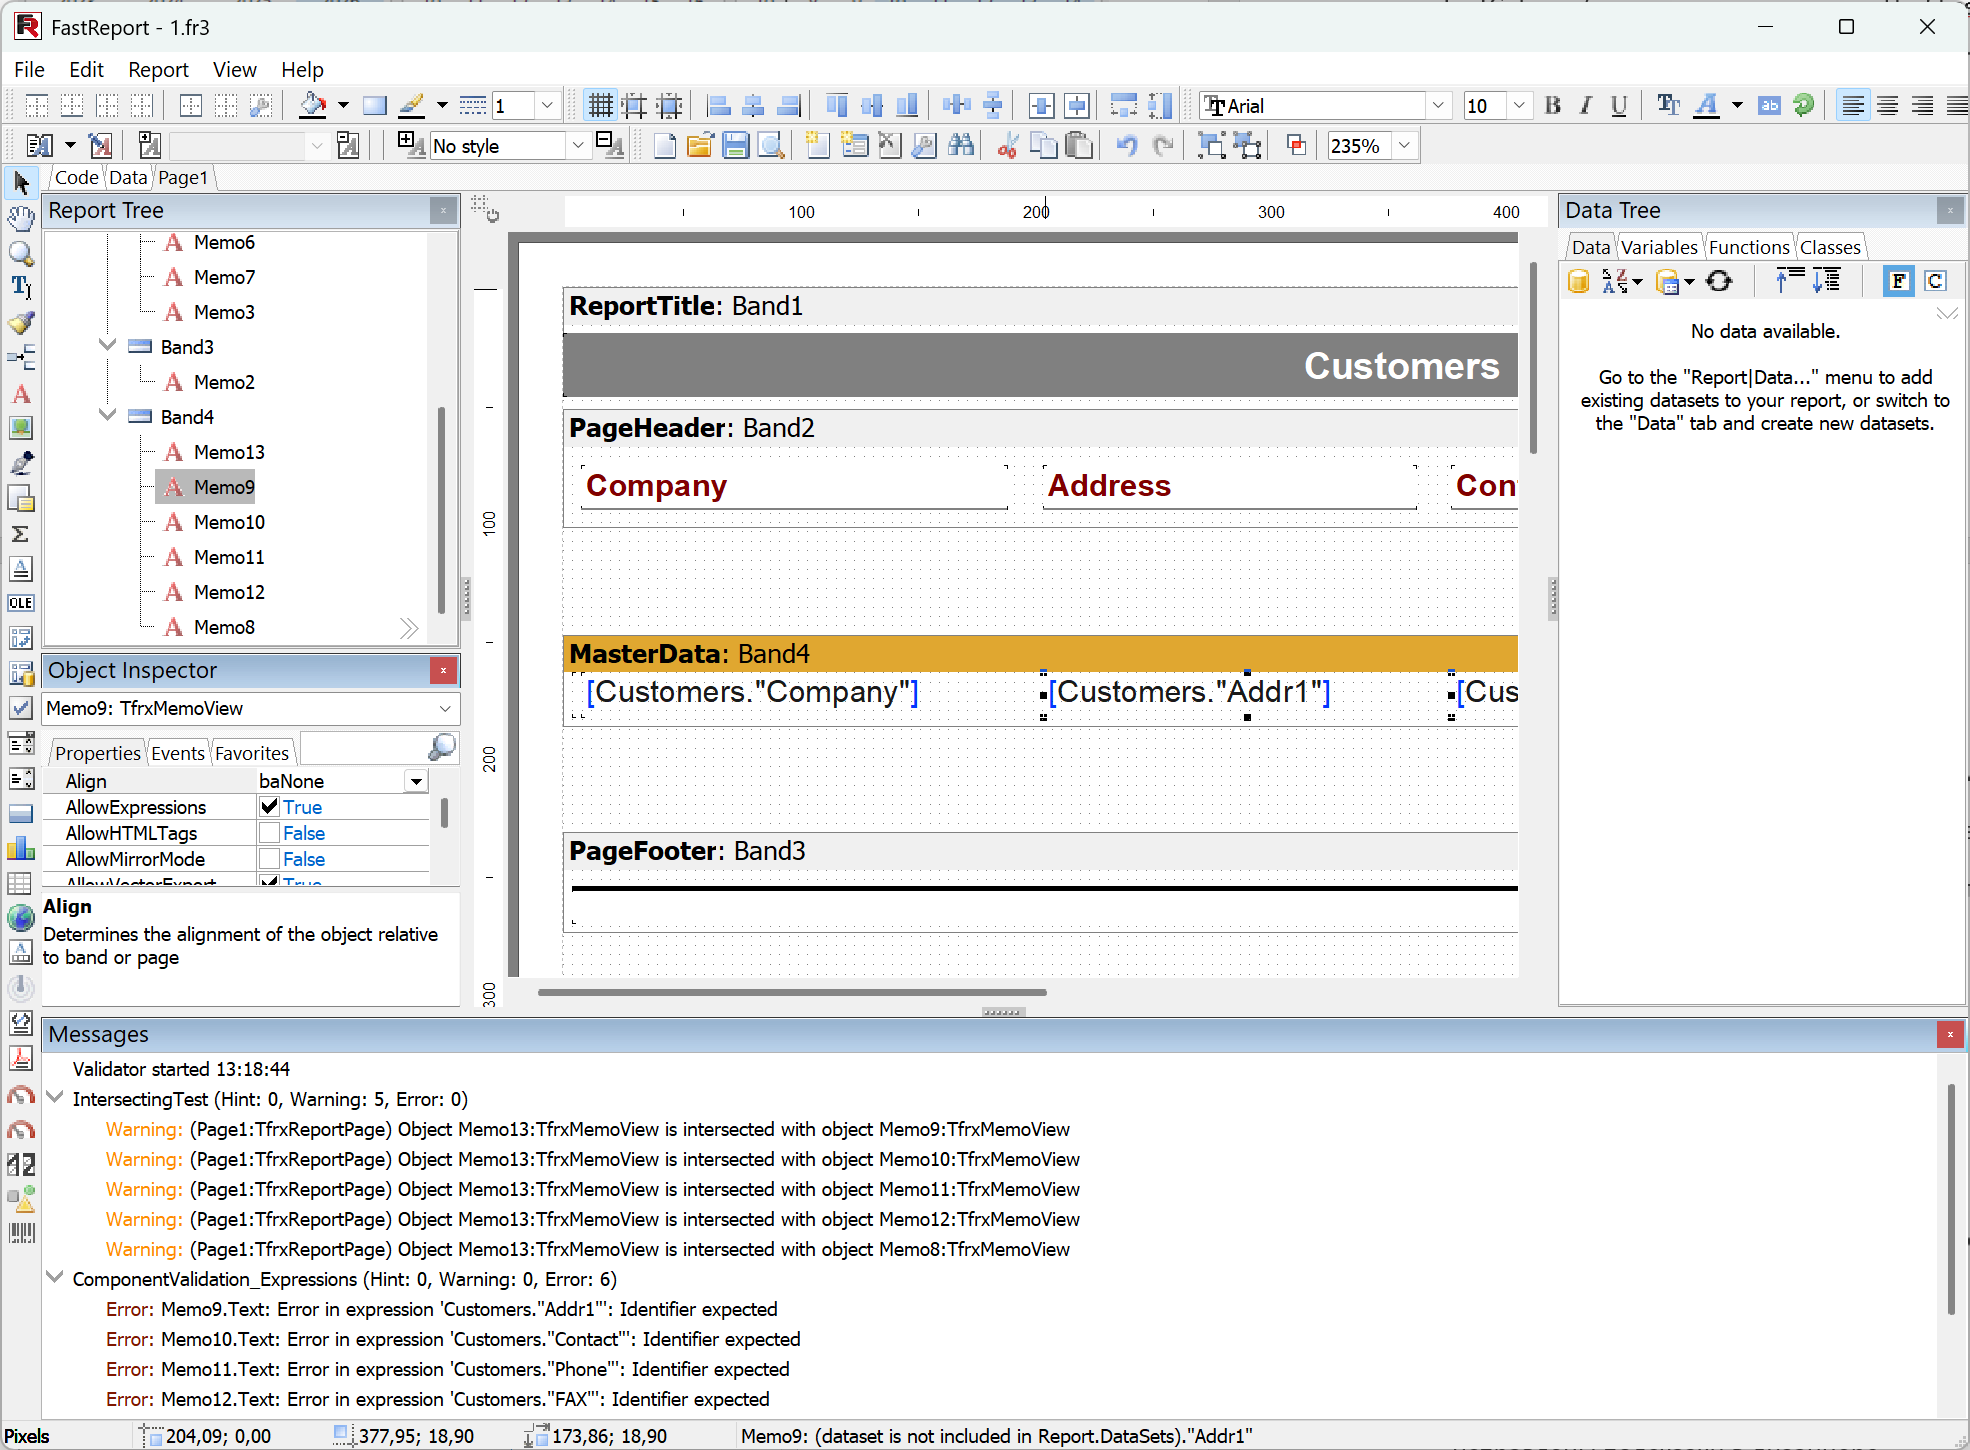Select Memo10 in the Report Tree
Viewport: 1970px width, 1450px height.
[229, 522]
